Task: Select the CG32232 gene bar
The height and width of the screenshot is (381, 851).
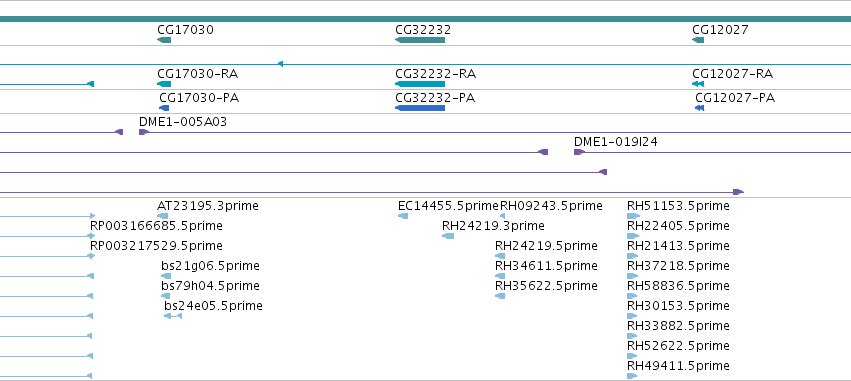Action: tap(420, 40)
